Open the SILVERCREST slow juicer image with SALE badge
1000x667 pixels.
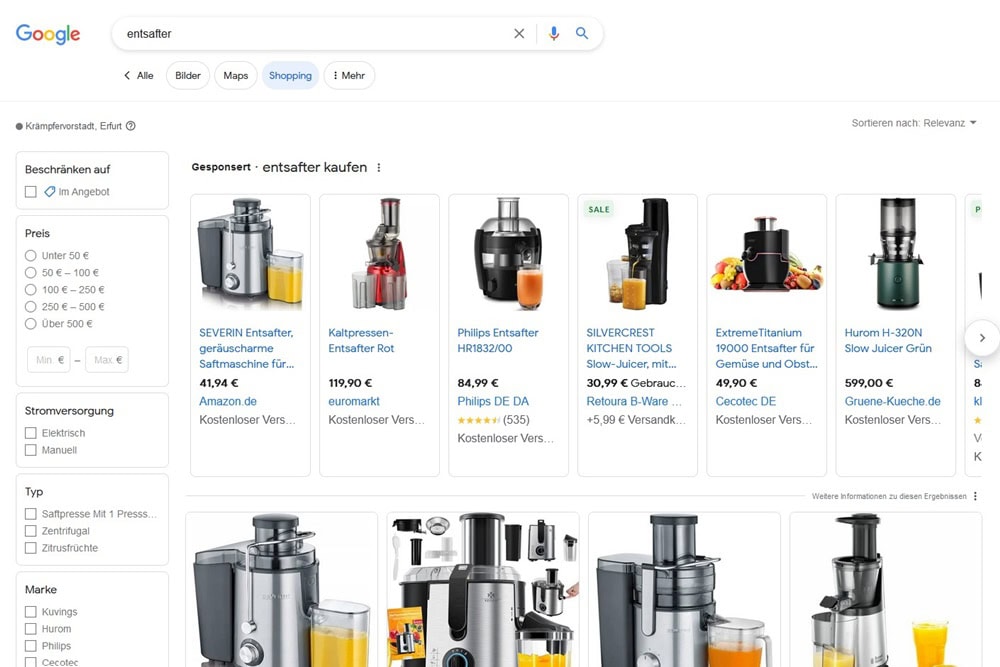[638, 254]
